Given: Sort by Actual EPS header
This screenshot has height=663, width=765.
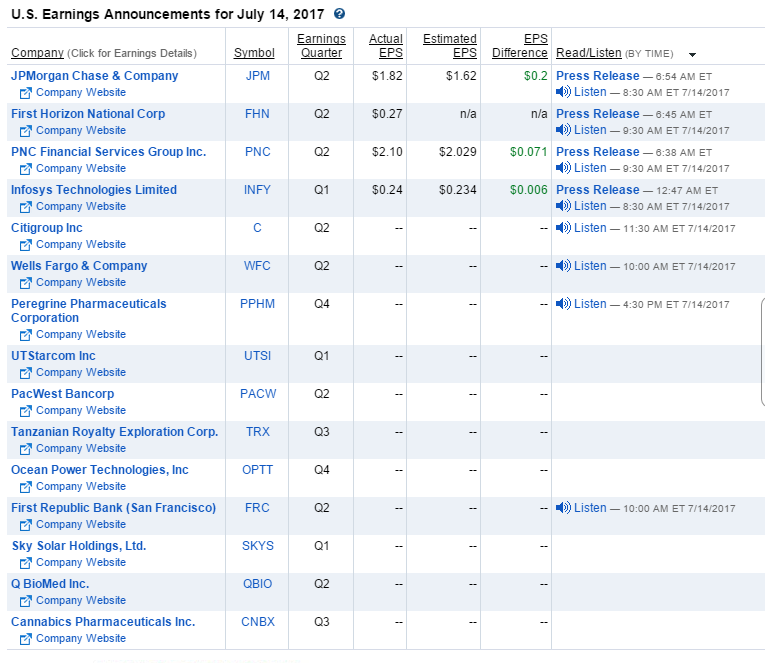Looking at the screenshot, I should 385,45.
